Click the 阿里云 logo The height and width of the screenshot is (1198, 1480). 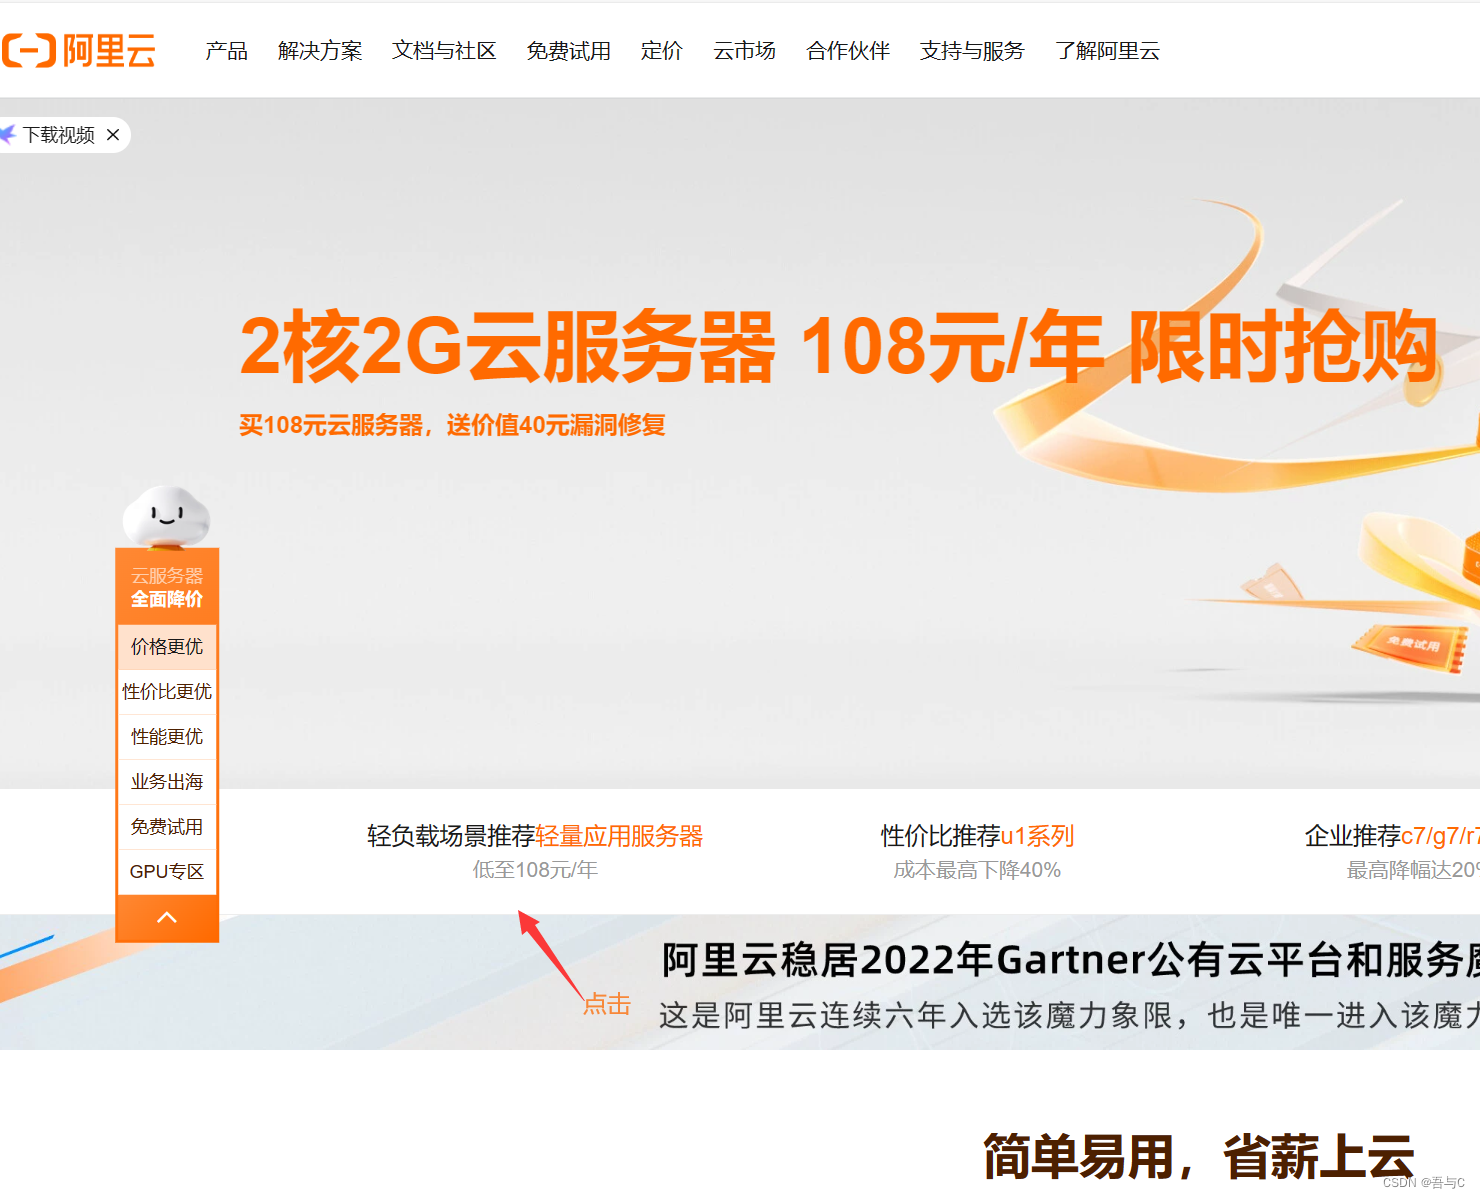(x=79, y=50)
